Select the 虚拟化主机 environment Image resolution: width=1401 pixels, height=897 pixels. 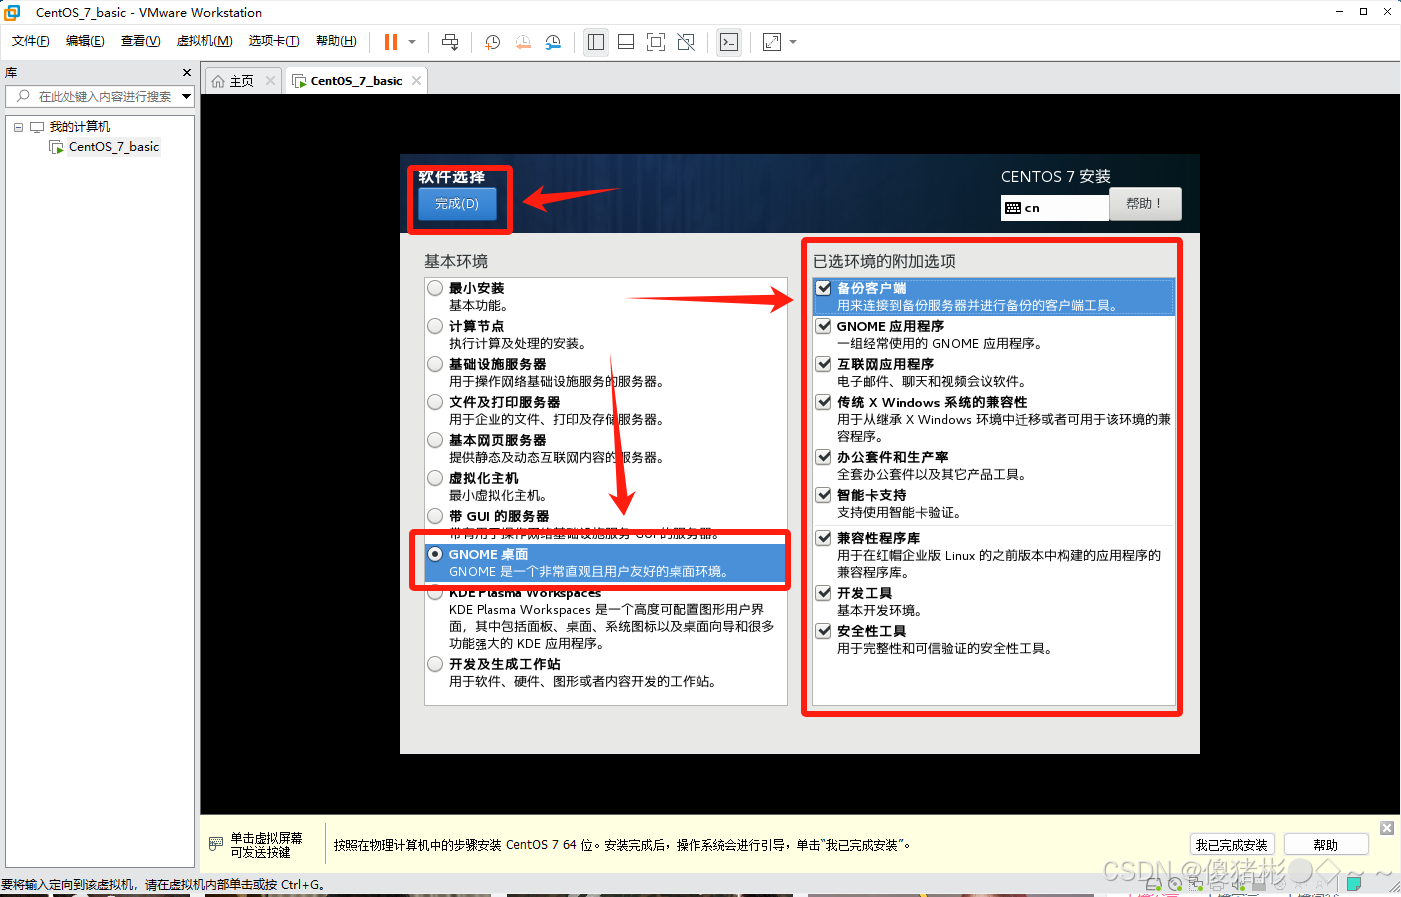[435, 478]
